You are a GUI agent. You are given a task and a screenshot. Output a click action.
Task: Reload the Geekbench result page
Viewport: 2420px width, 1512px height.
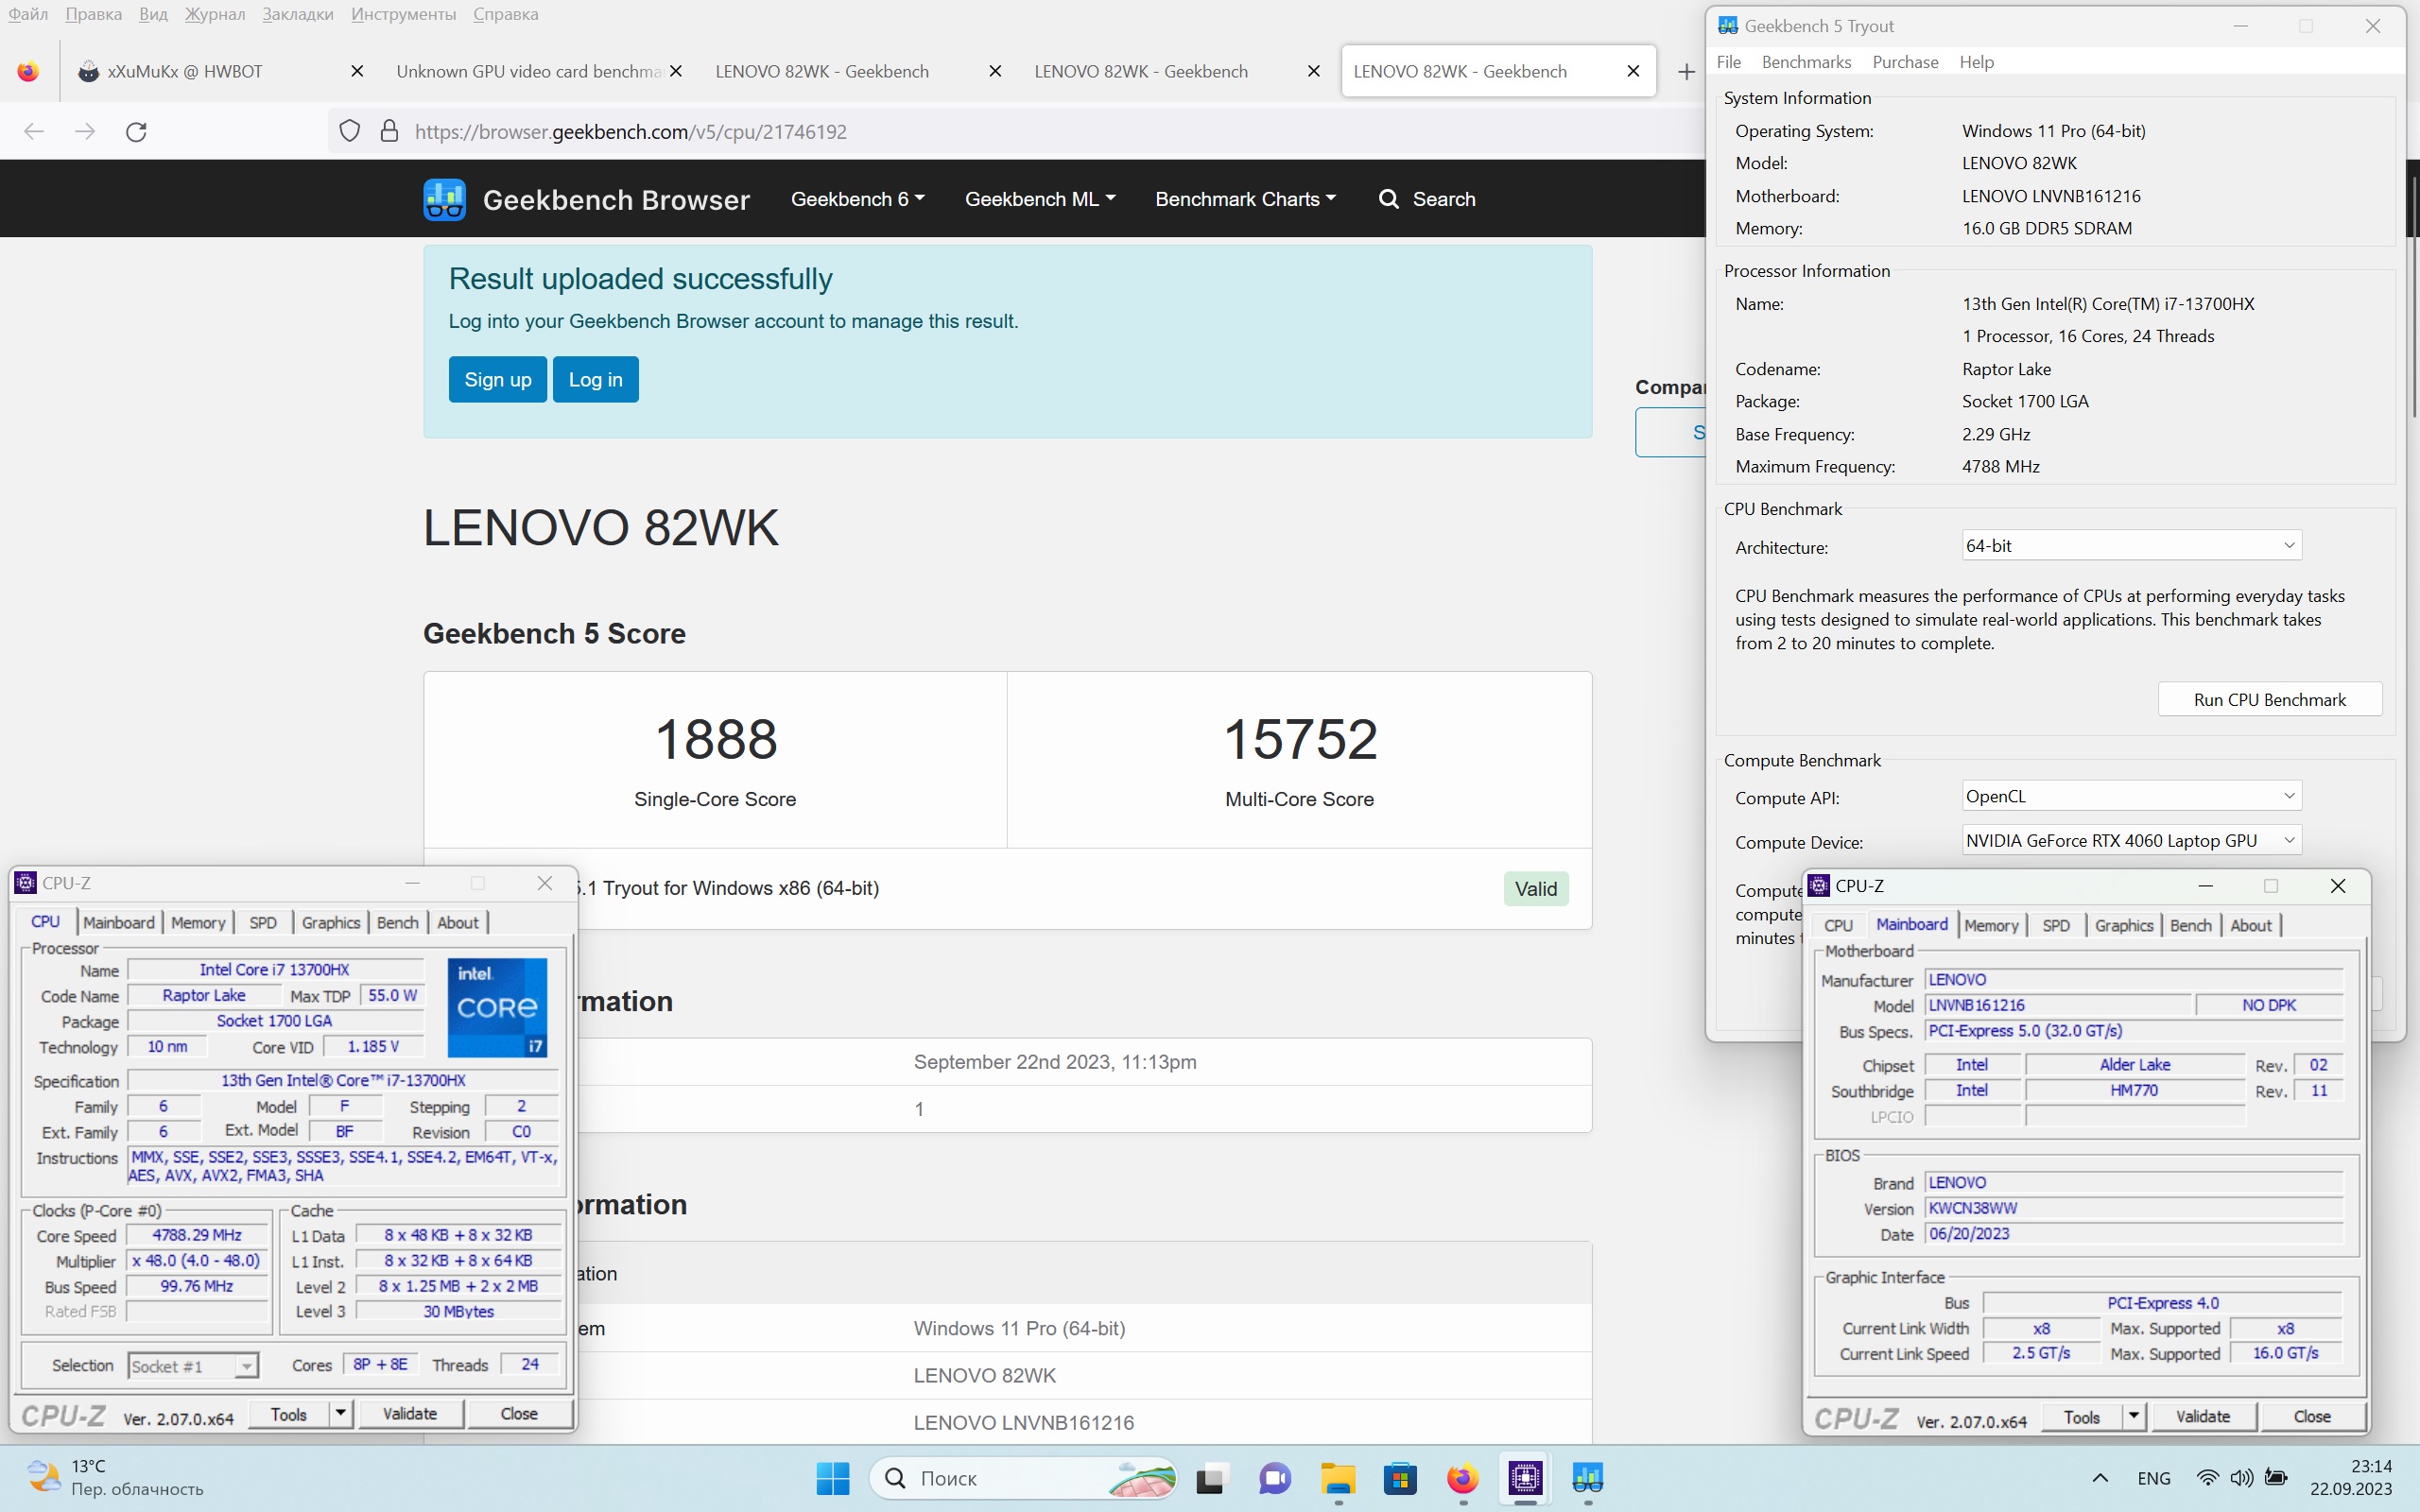click(137, 131)
